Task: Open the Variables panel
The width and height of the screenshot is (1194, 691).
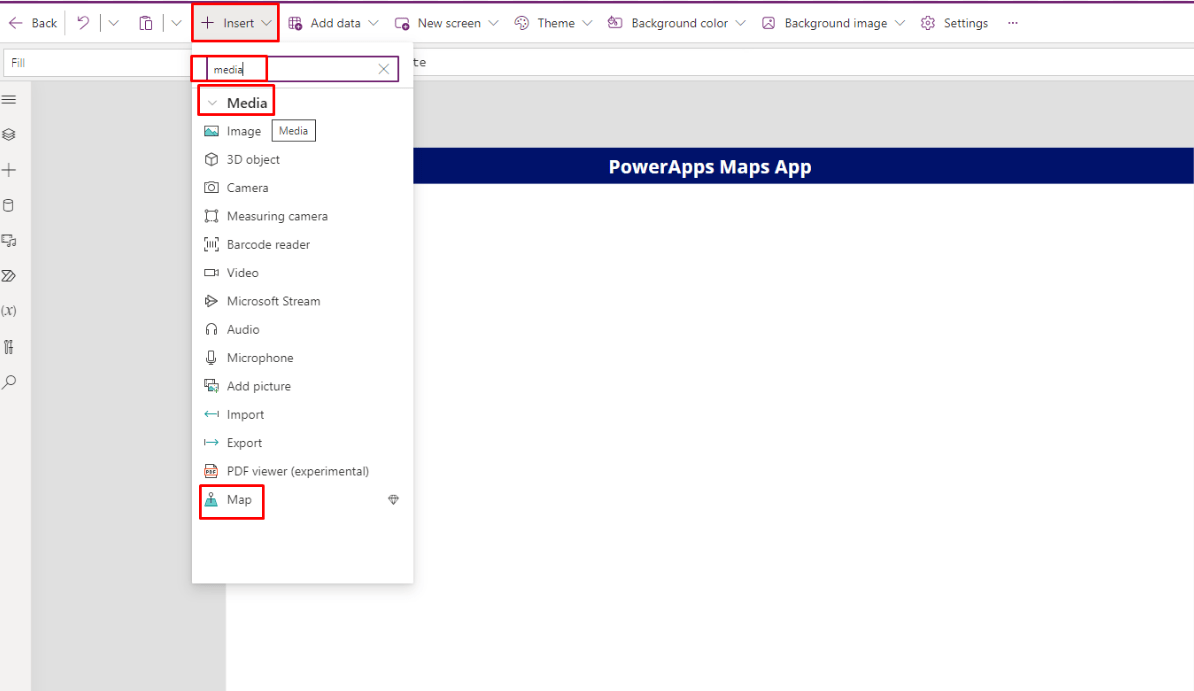Action: click(9, 310)
